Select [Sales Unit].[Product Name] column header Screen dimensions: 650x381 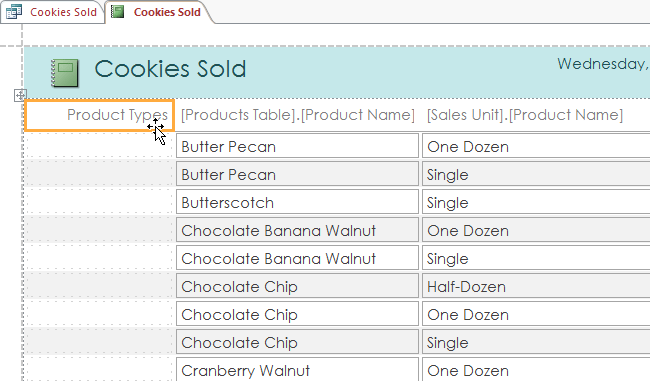pyautogui.click(x=525, y=115)
